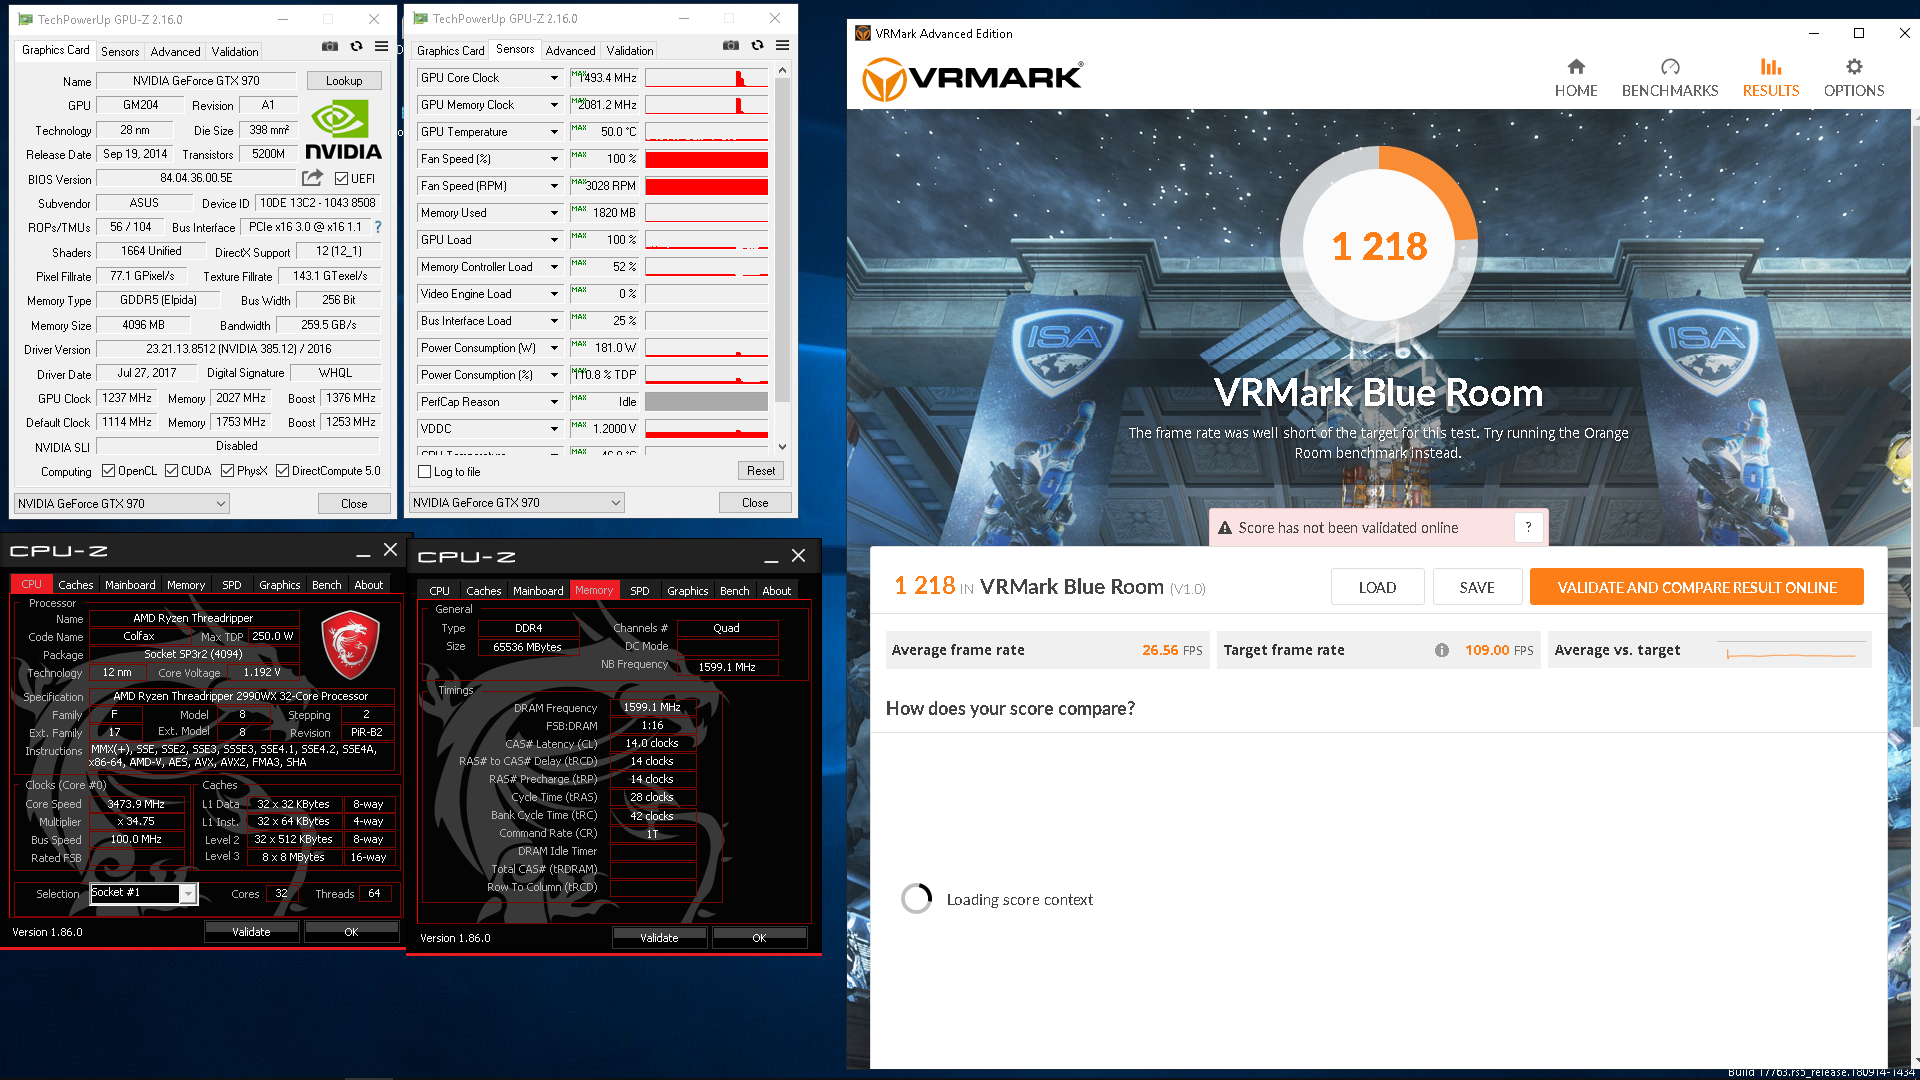The width and height of the screenshot is (1920, 1080).
Task: Click the LOAD button in VRMark
Action: pos(1377,588)
